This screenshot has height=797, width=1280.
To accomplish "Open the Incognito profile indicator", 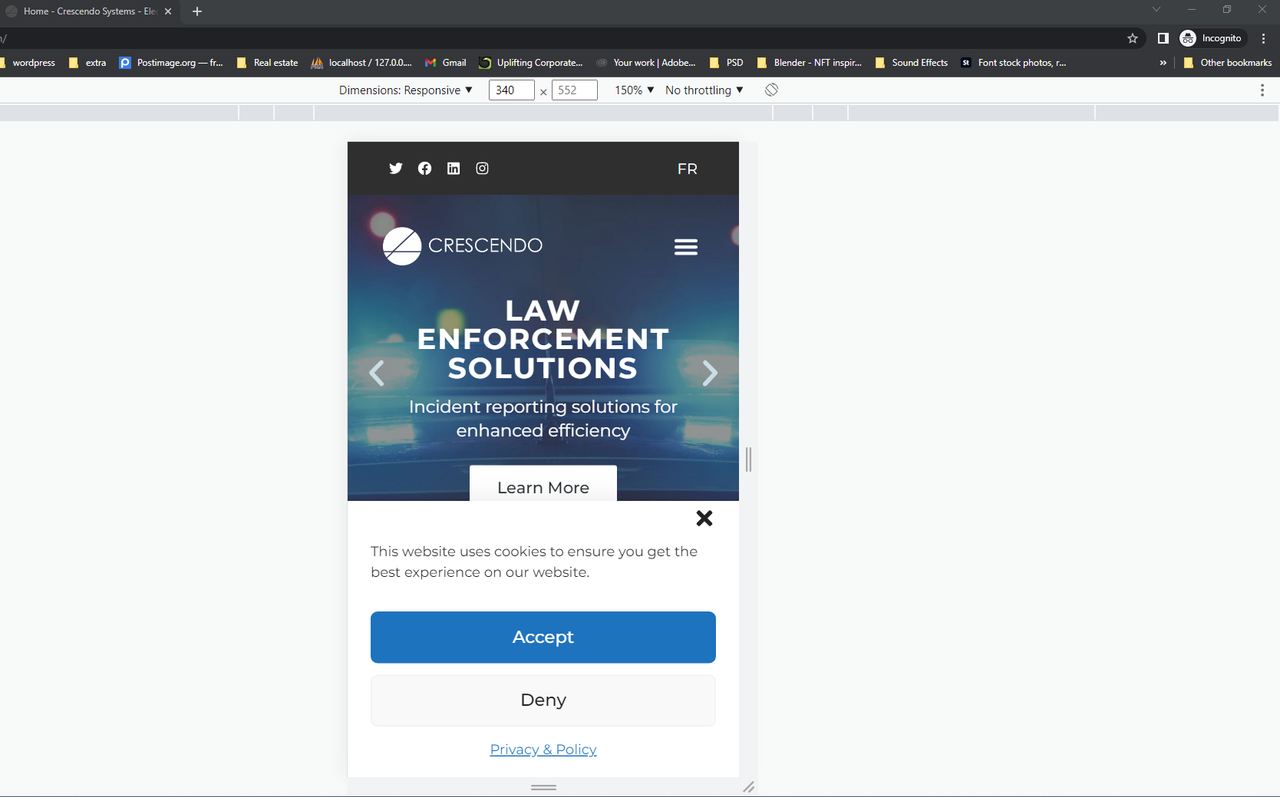I will [x=1211, y=38].
